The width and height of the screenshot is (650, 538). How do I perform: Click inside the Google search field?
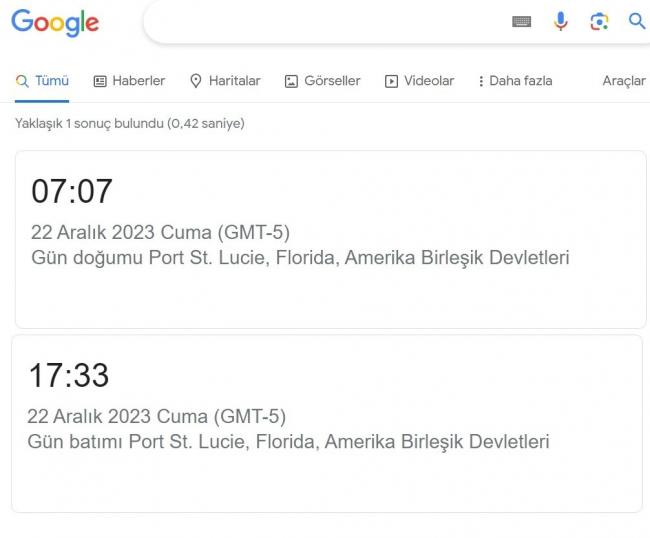tap(323, 22)
